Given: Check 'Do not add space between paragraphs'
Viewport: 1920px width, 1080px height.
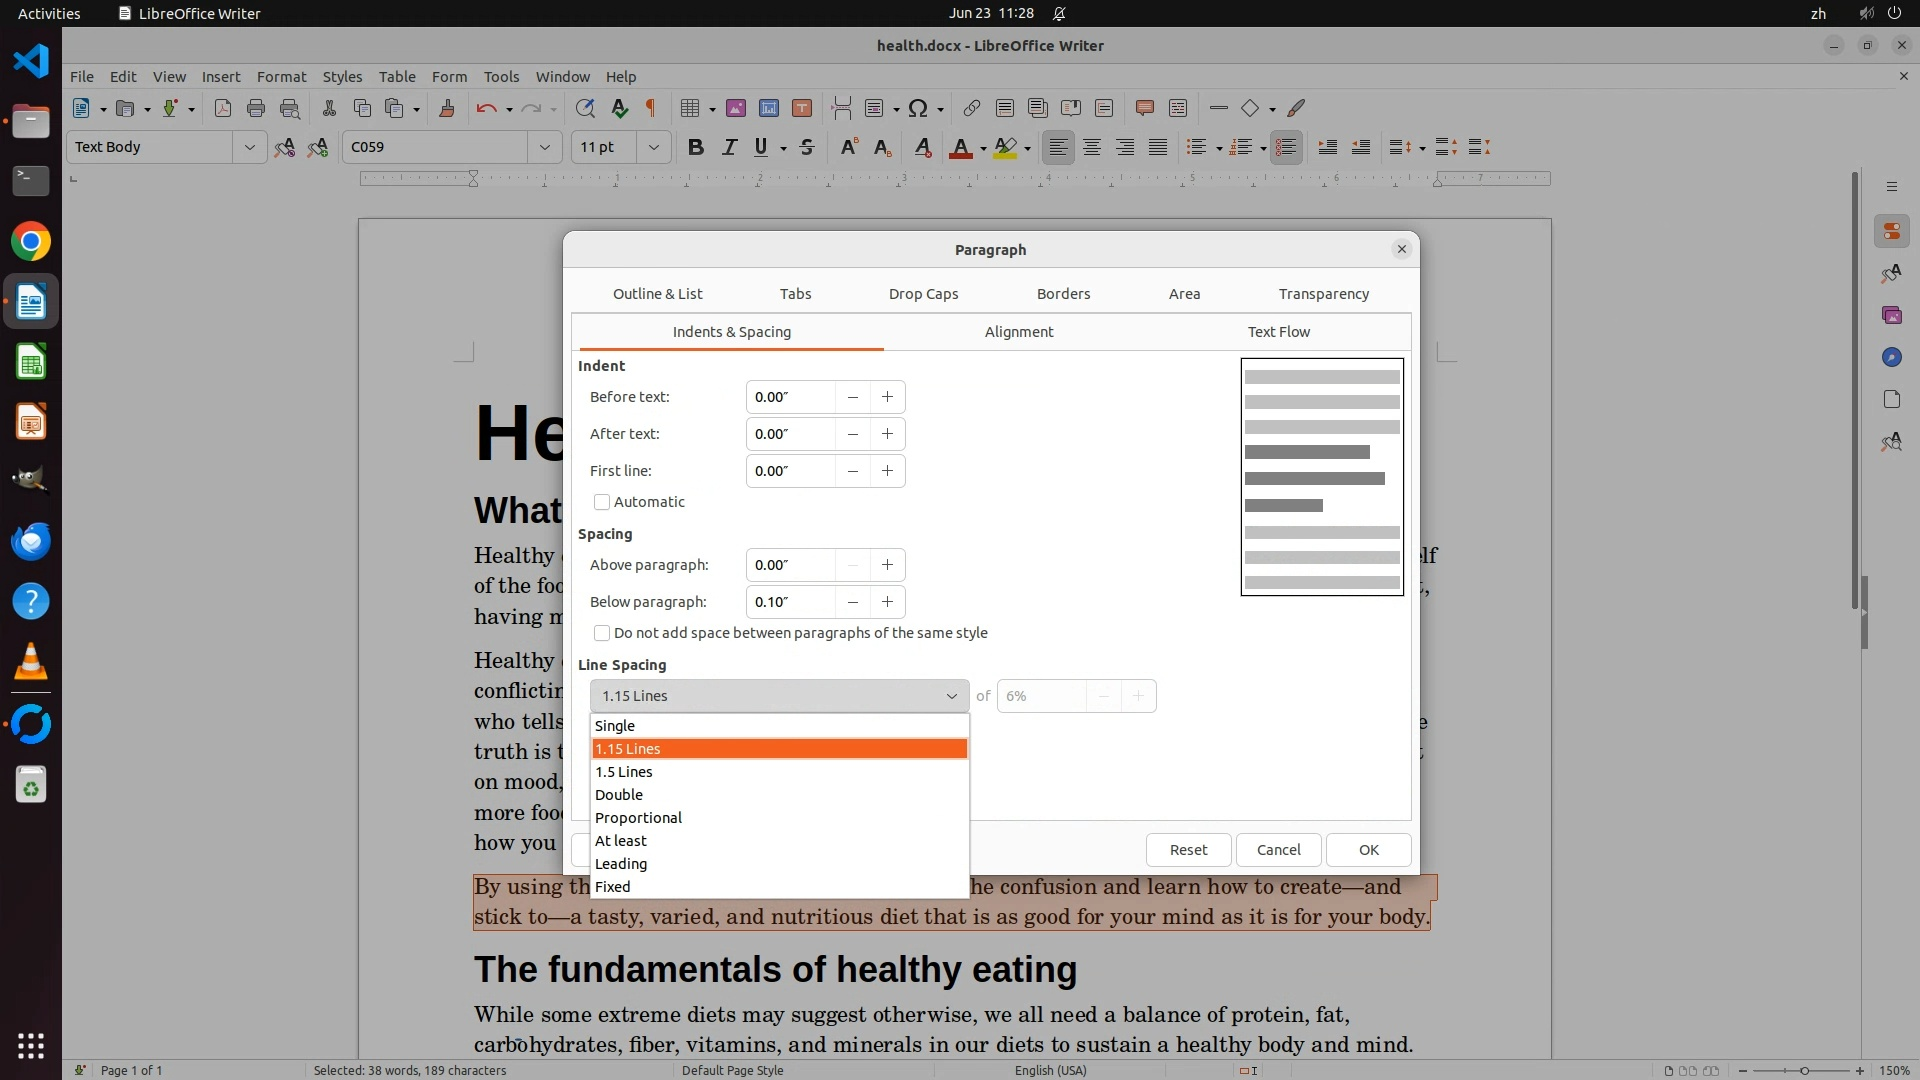Looking at the screenshot, I should pyautogui.click(x=602, y=633).
